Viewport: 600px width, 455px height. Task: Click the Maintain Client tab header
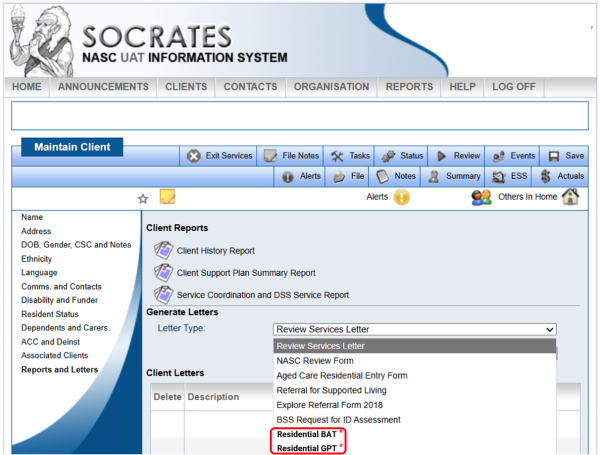[72, 147]
